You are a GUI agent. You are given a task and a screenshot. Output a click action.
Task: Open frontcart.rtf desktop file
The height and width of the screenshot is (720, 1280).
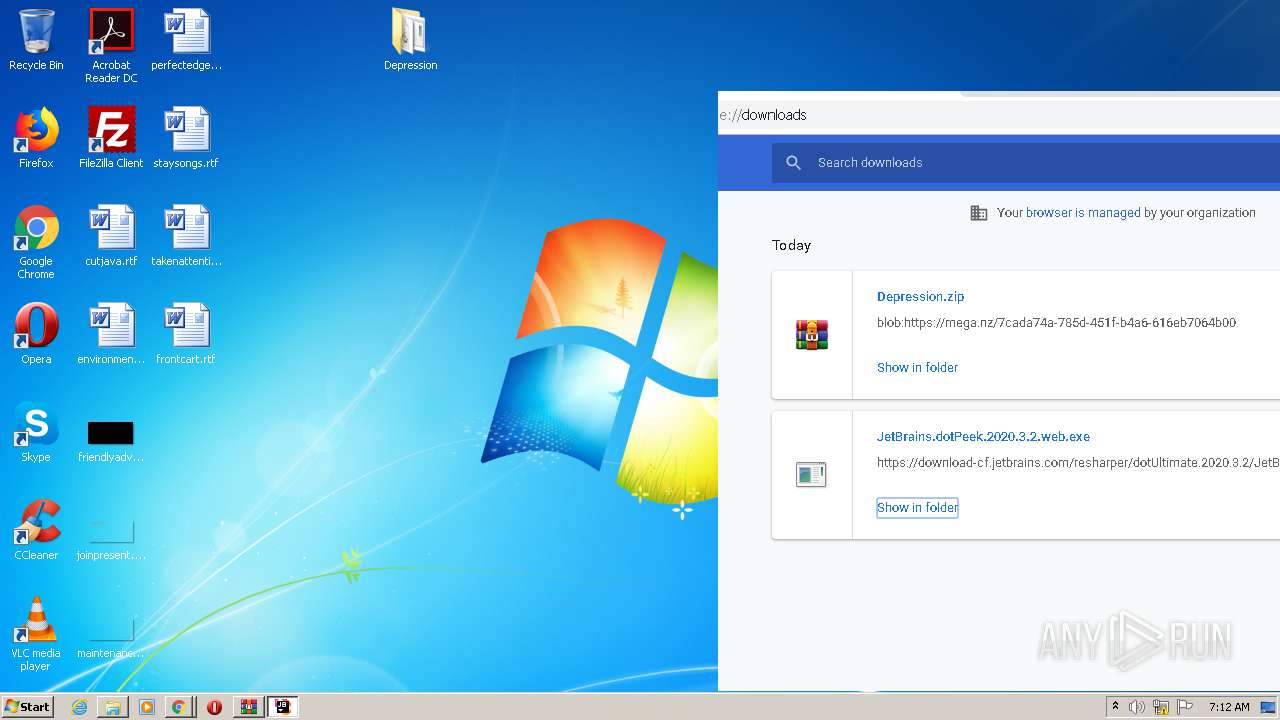tap(186, 334)
